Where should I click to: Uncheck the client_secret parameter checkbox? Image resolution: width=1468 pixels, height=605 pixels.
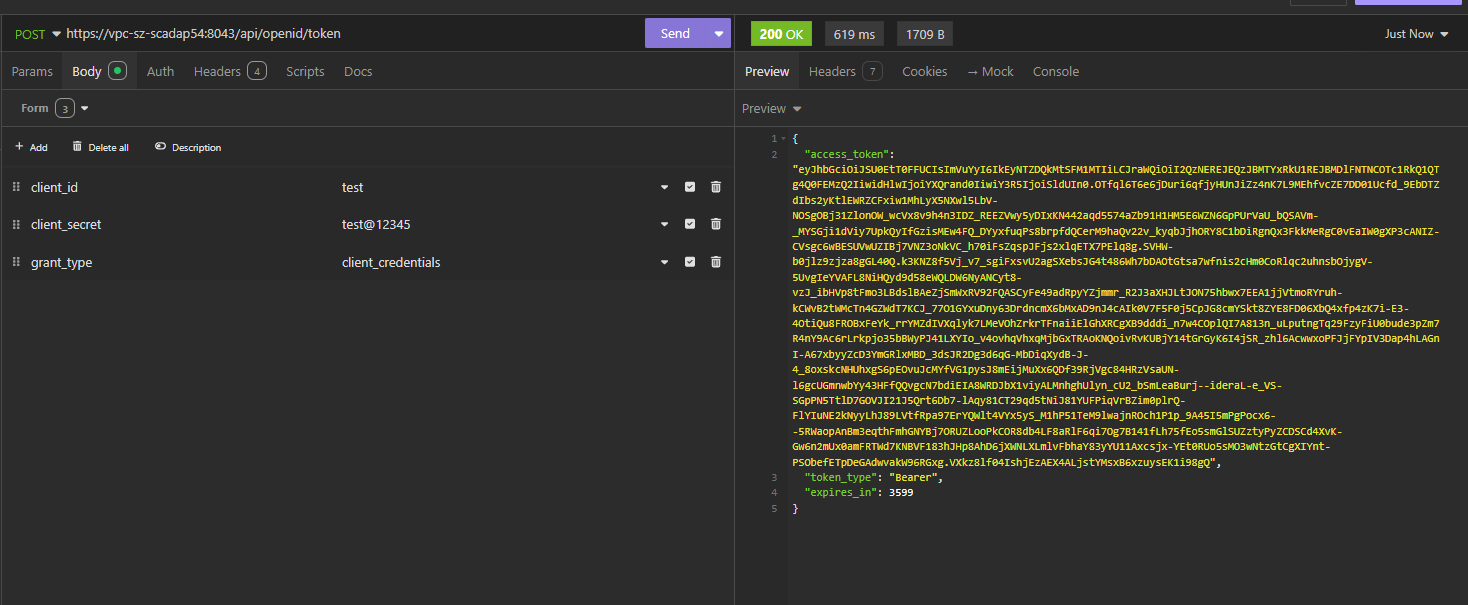click(690, 224)
